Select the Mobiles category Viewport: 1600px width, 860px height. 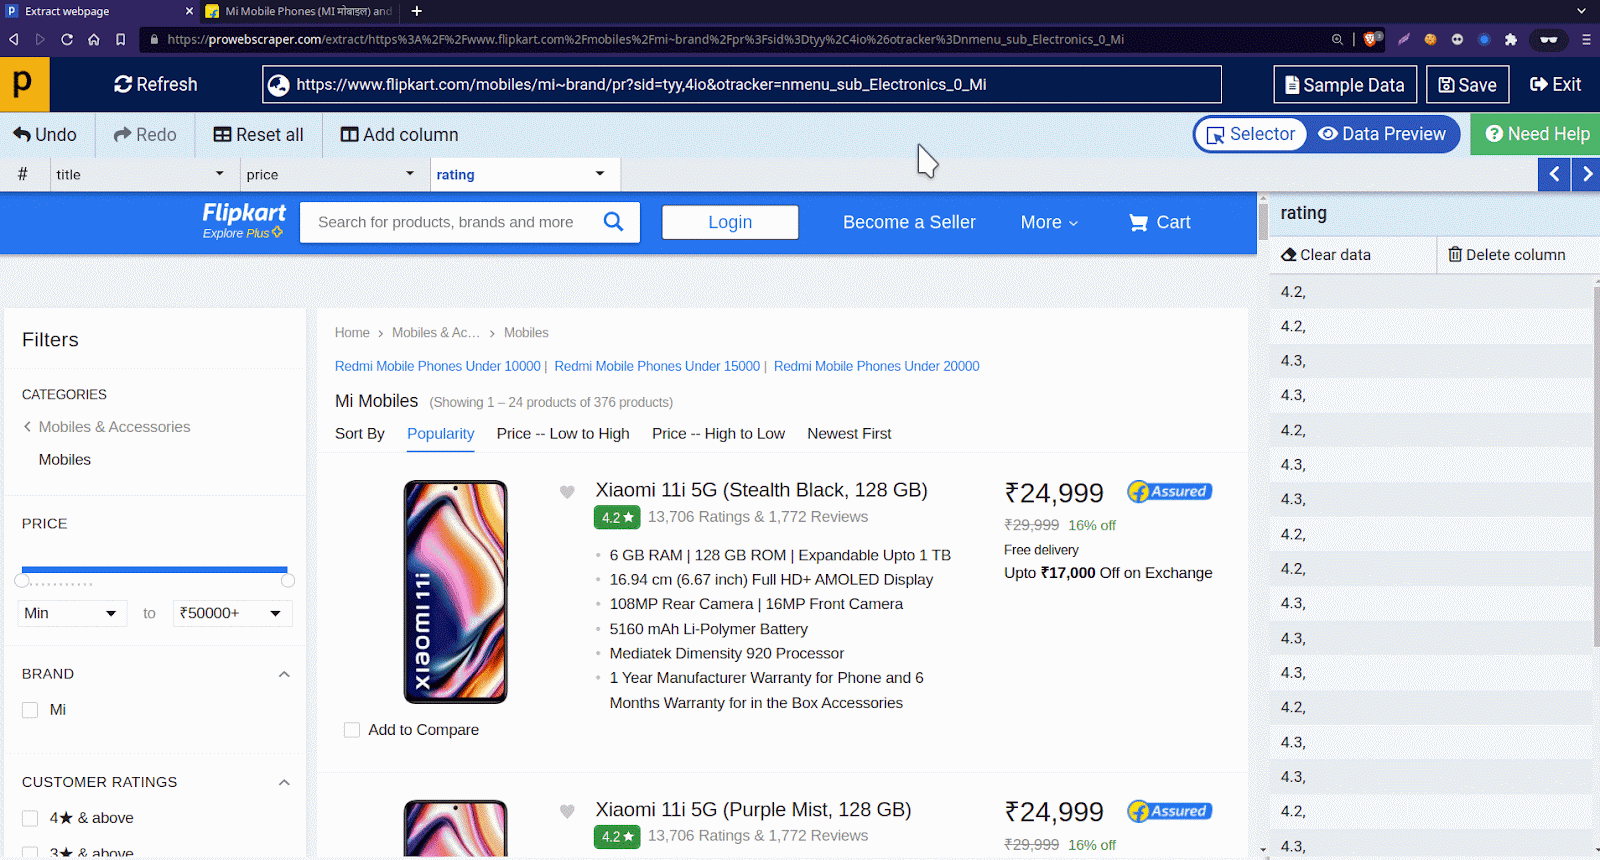pos(65,460)
